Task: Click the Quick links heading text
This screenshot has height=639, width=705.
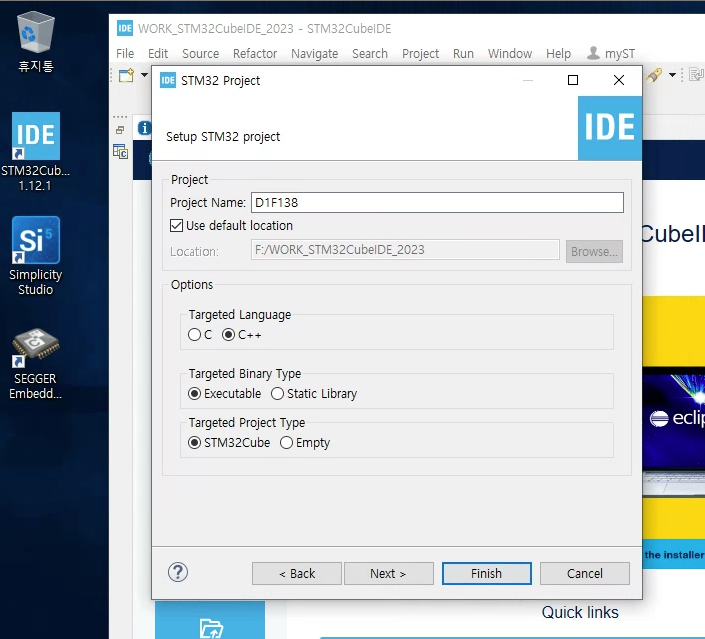Action: tap(580, 612)
